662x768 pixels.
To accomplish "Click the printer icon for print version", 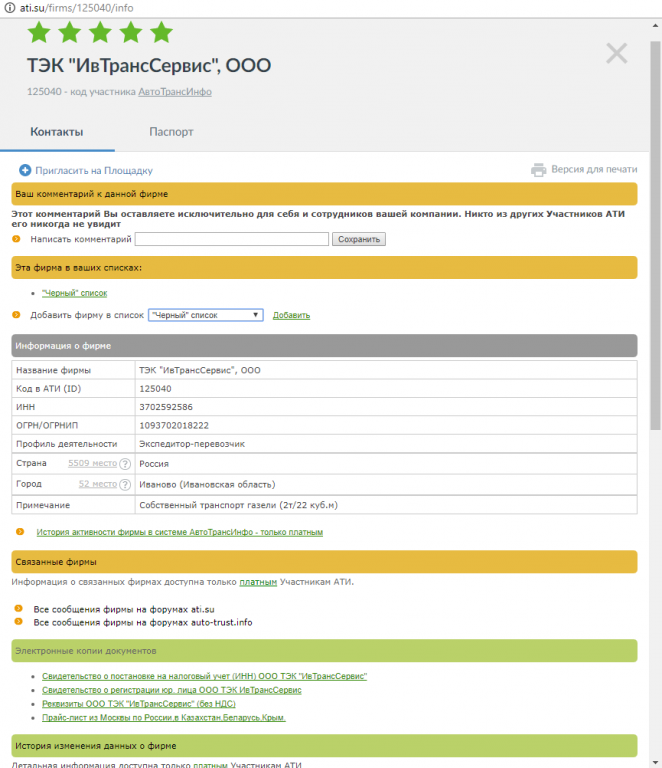I will [538, 169].
